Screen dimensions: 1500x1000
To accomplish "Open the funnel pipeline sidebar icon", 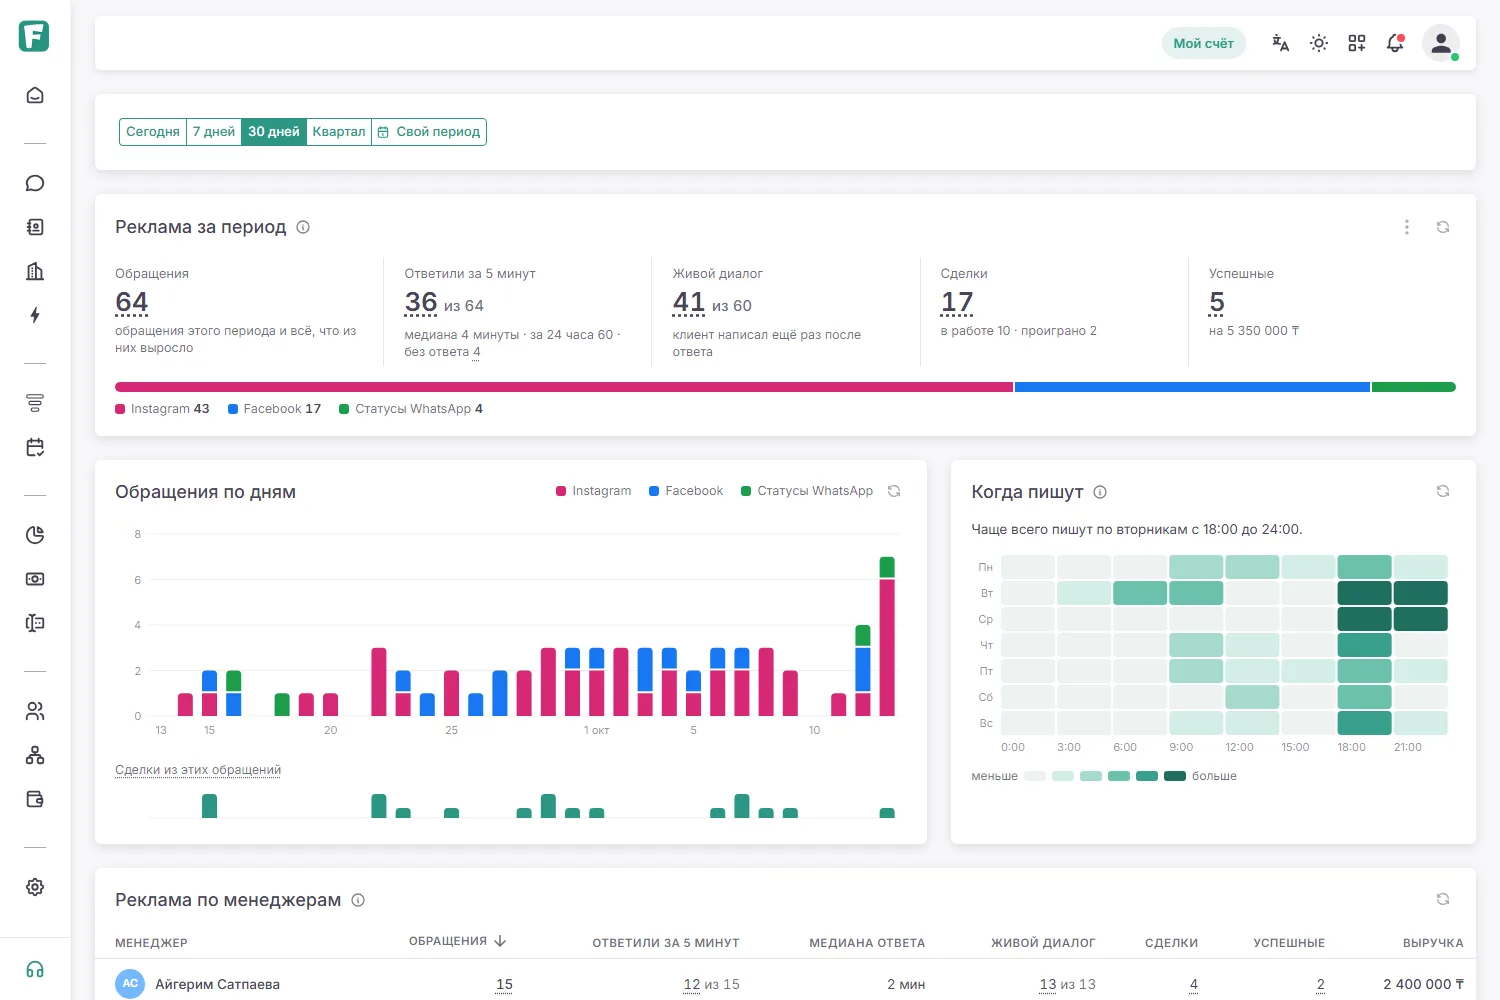I will 35,403.
